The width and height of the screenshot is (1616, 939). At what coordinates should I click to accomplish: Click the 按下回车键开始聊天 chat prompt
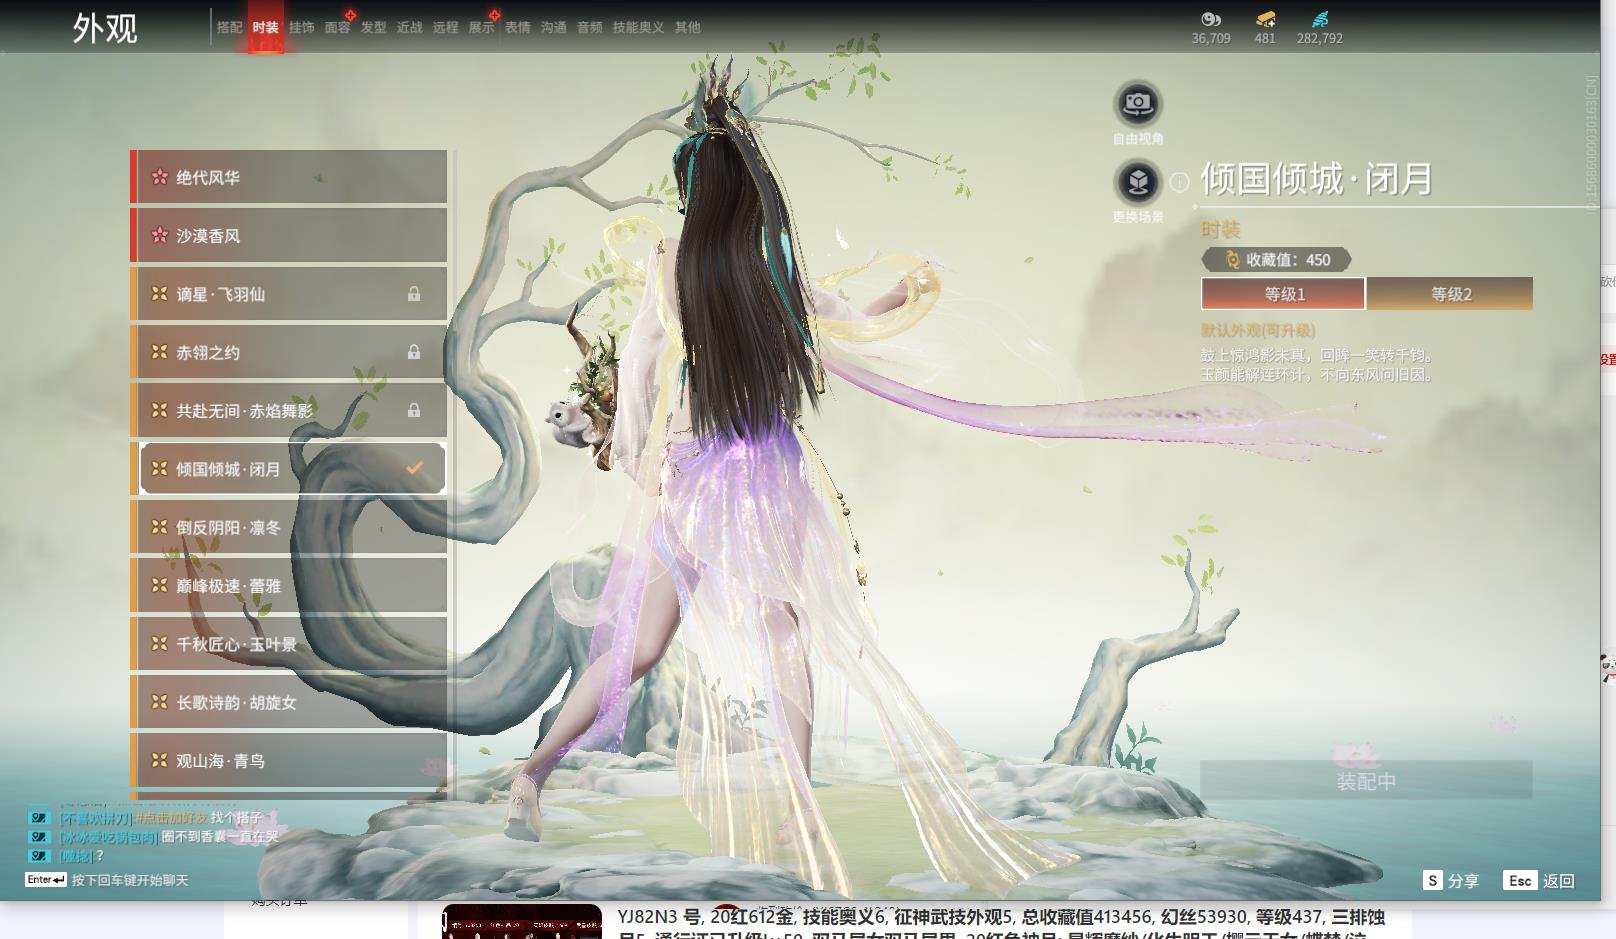(x=130, y=880)
